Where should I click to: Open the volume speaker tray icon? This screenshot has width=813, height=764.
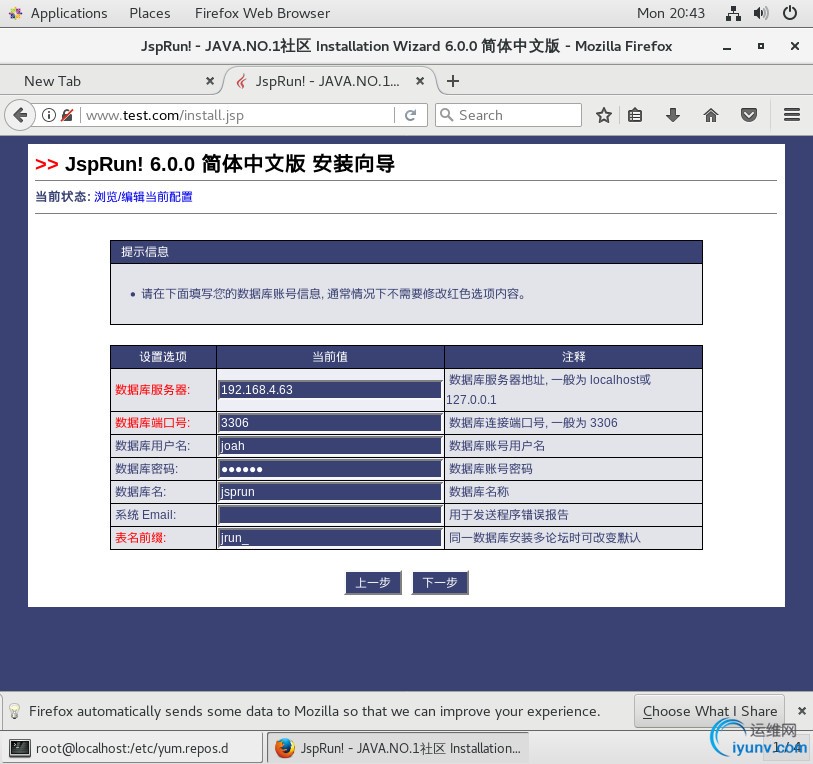pyautogui.click(x=761, y=13)
